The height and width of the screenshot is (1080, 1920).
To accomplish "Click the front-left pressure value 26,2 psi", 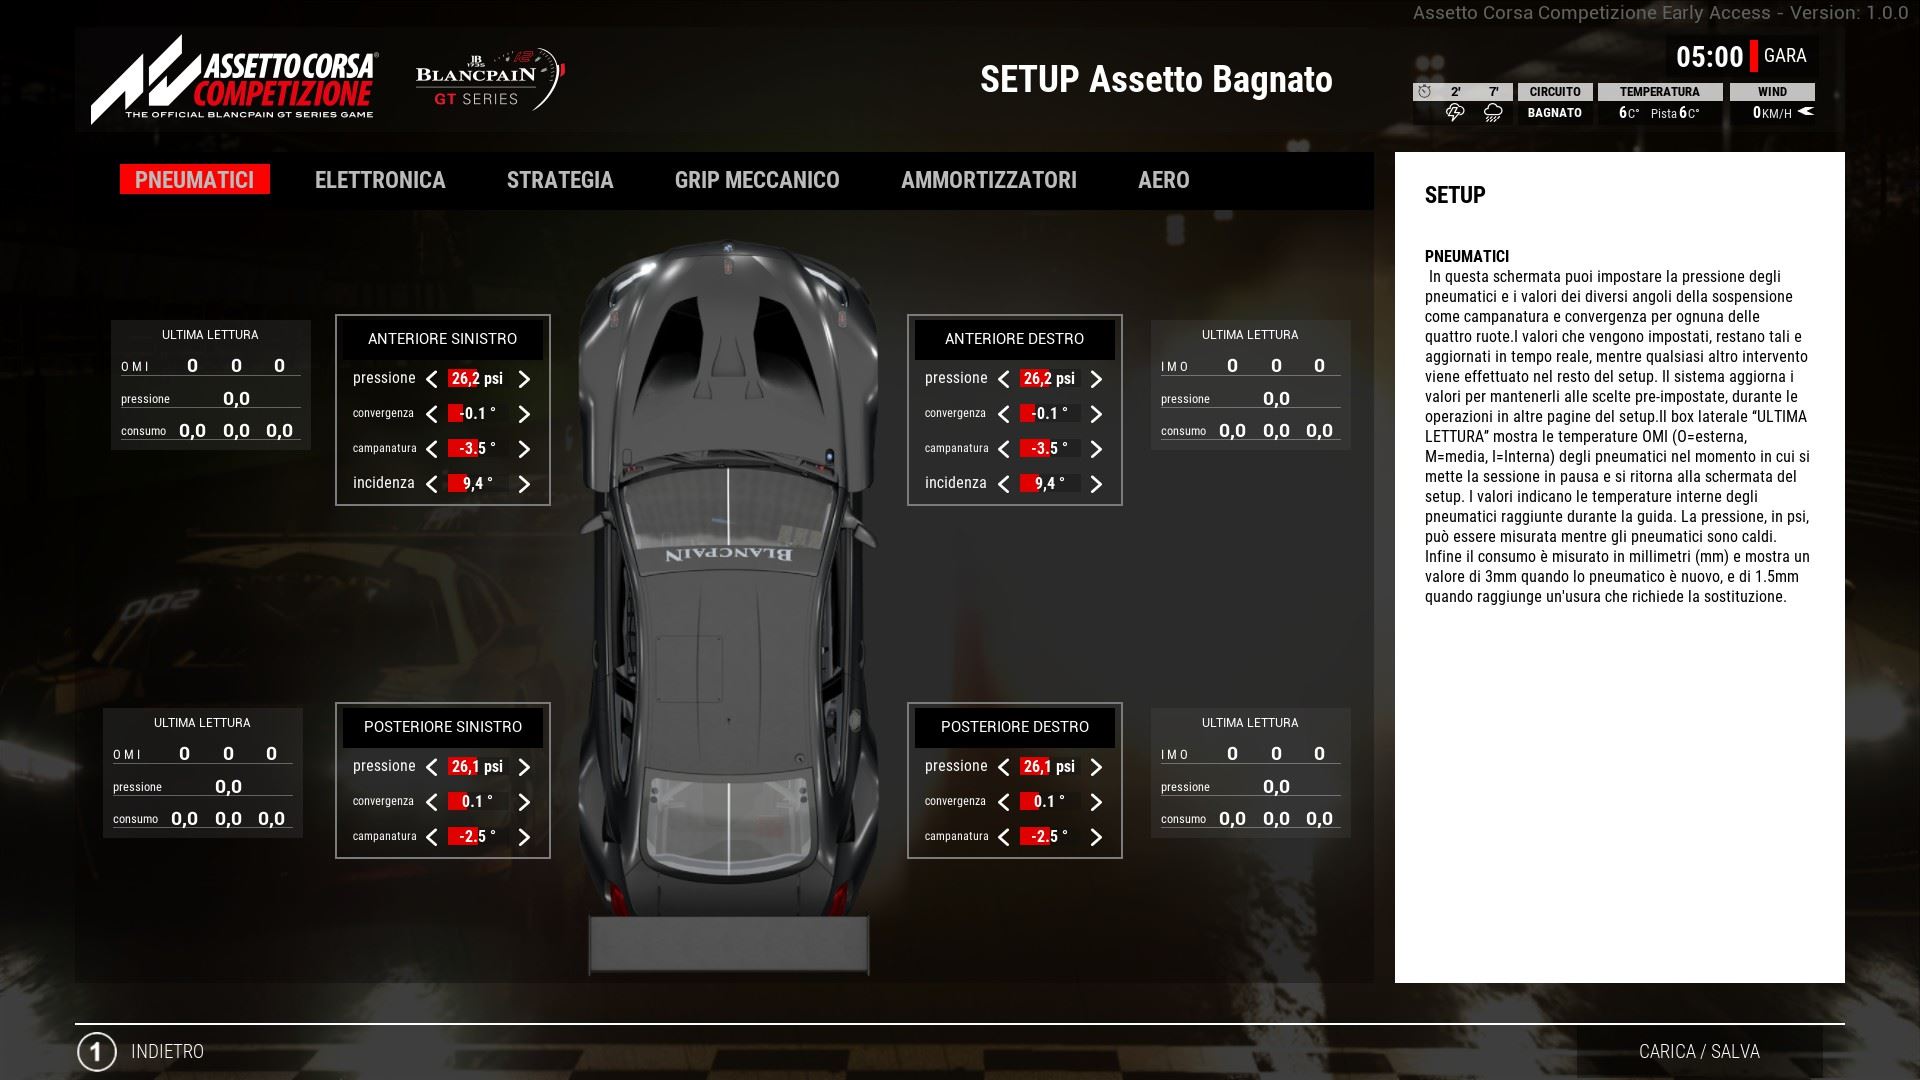I will coord(477,379).
